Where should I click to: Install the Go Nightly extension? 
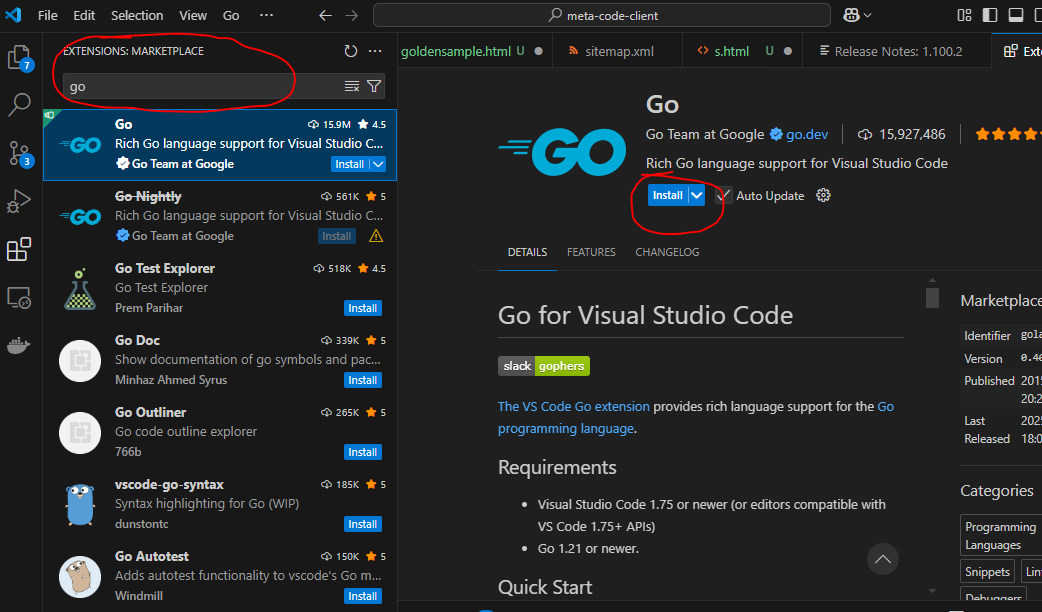tap(337, 236)
